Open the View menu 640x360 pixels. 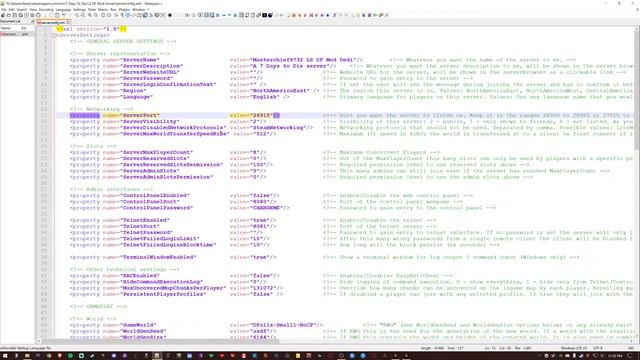33,9
